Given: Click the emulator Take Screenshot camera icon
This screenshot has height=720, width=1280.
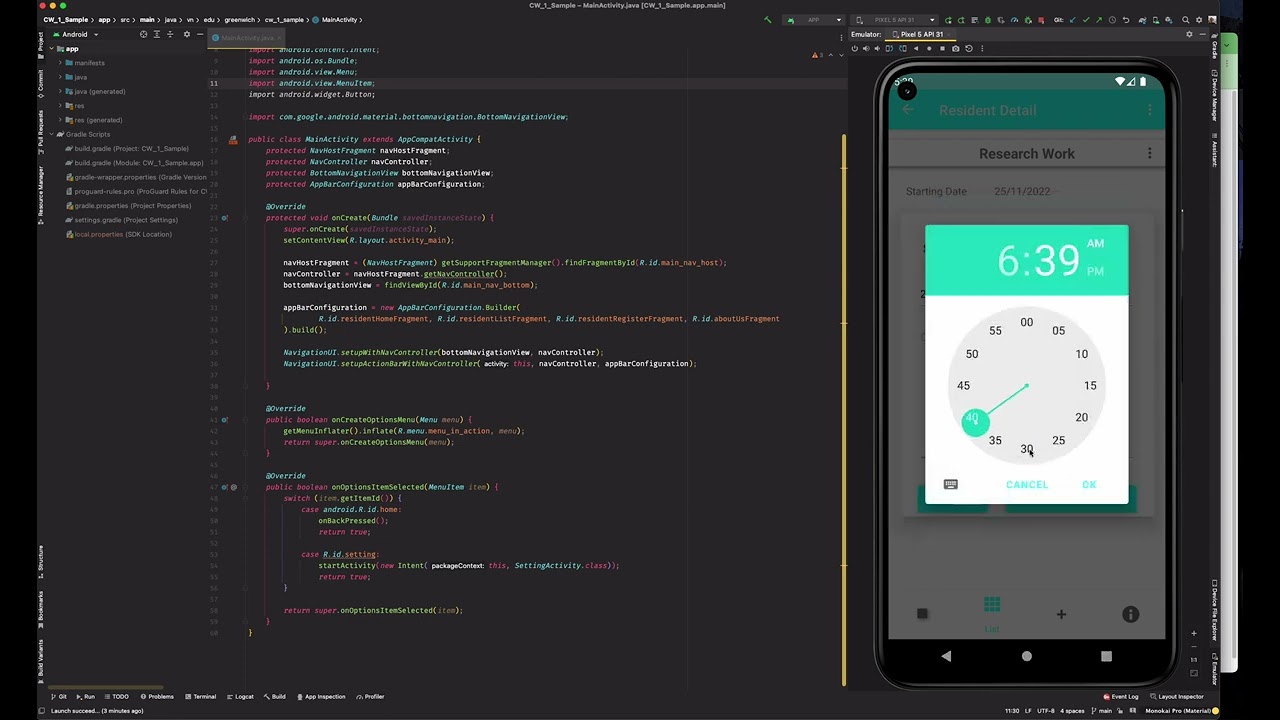Looking at the screenshot, I should [x=955, y=48].
